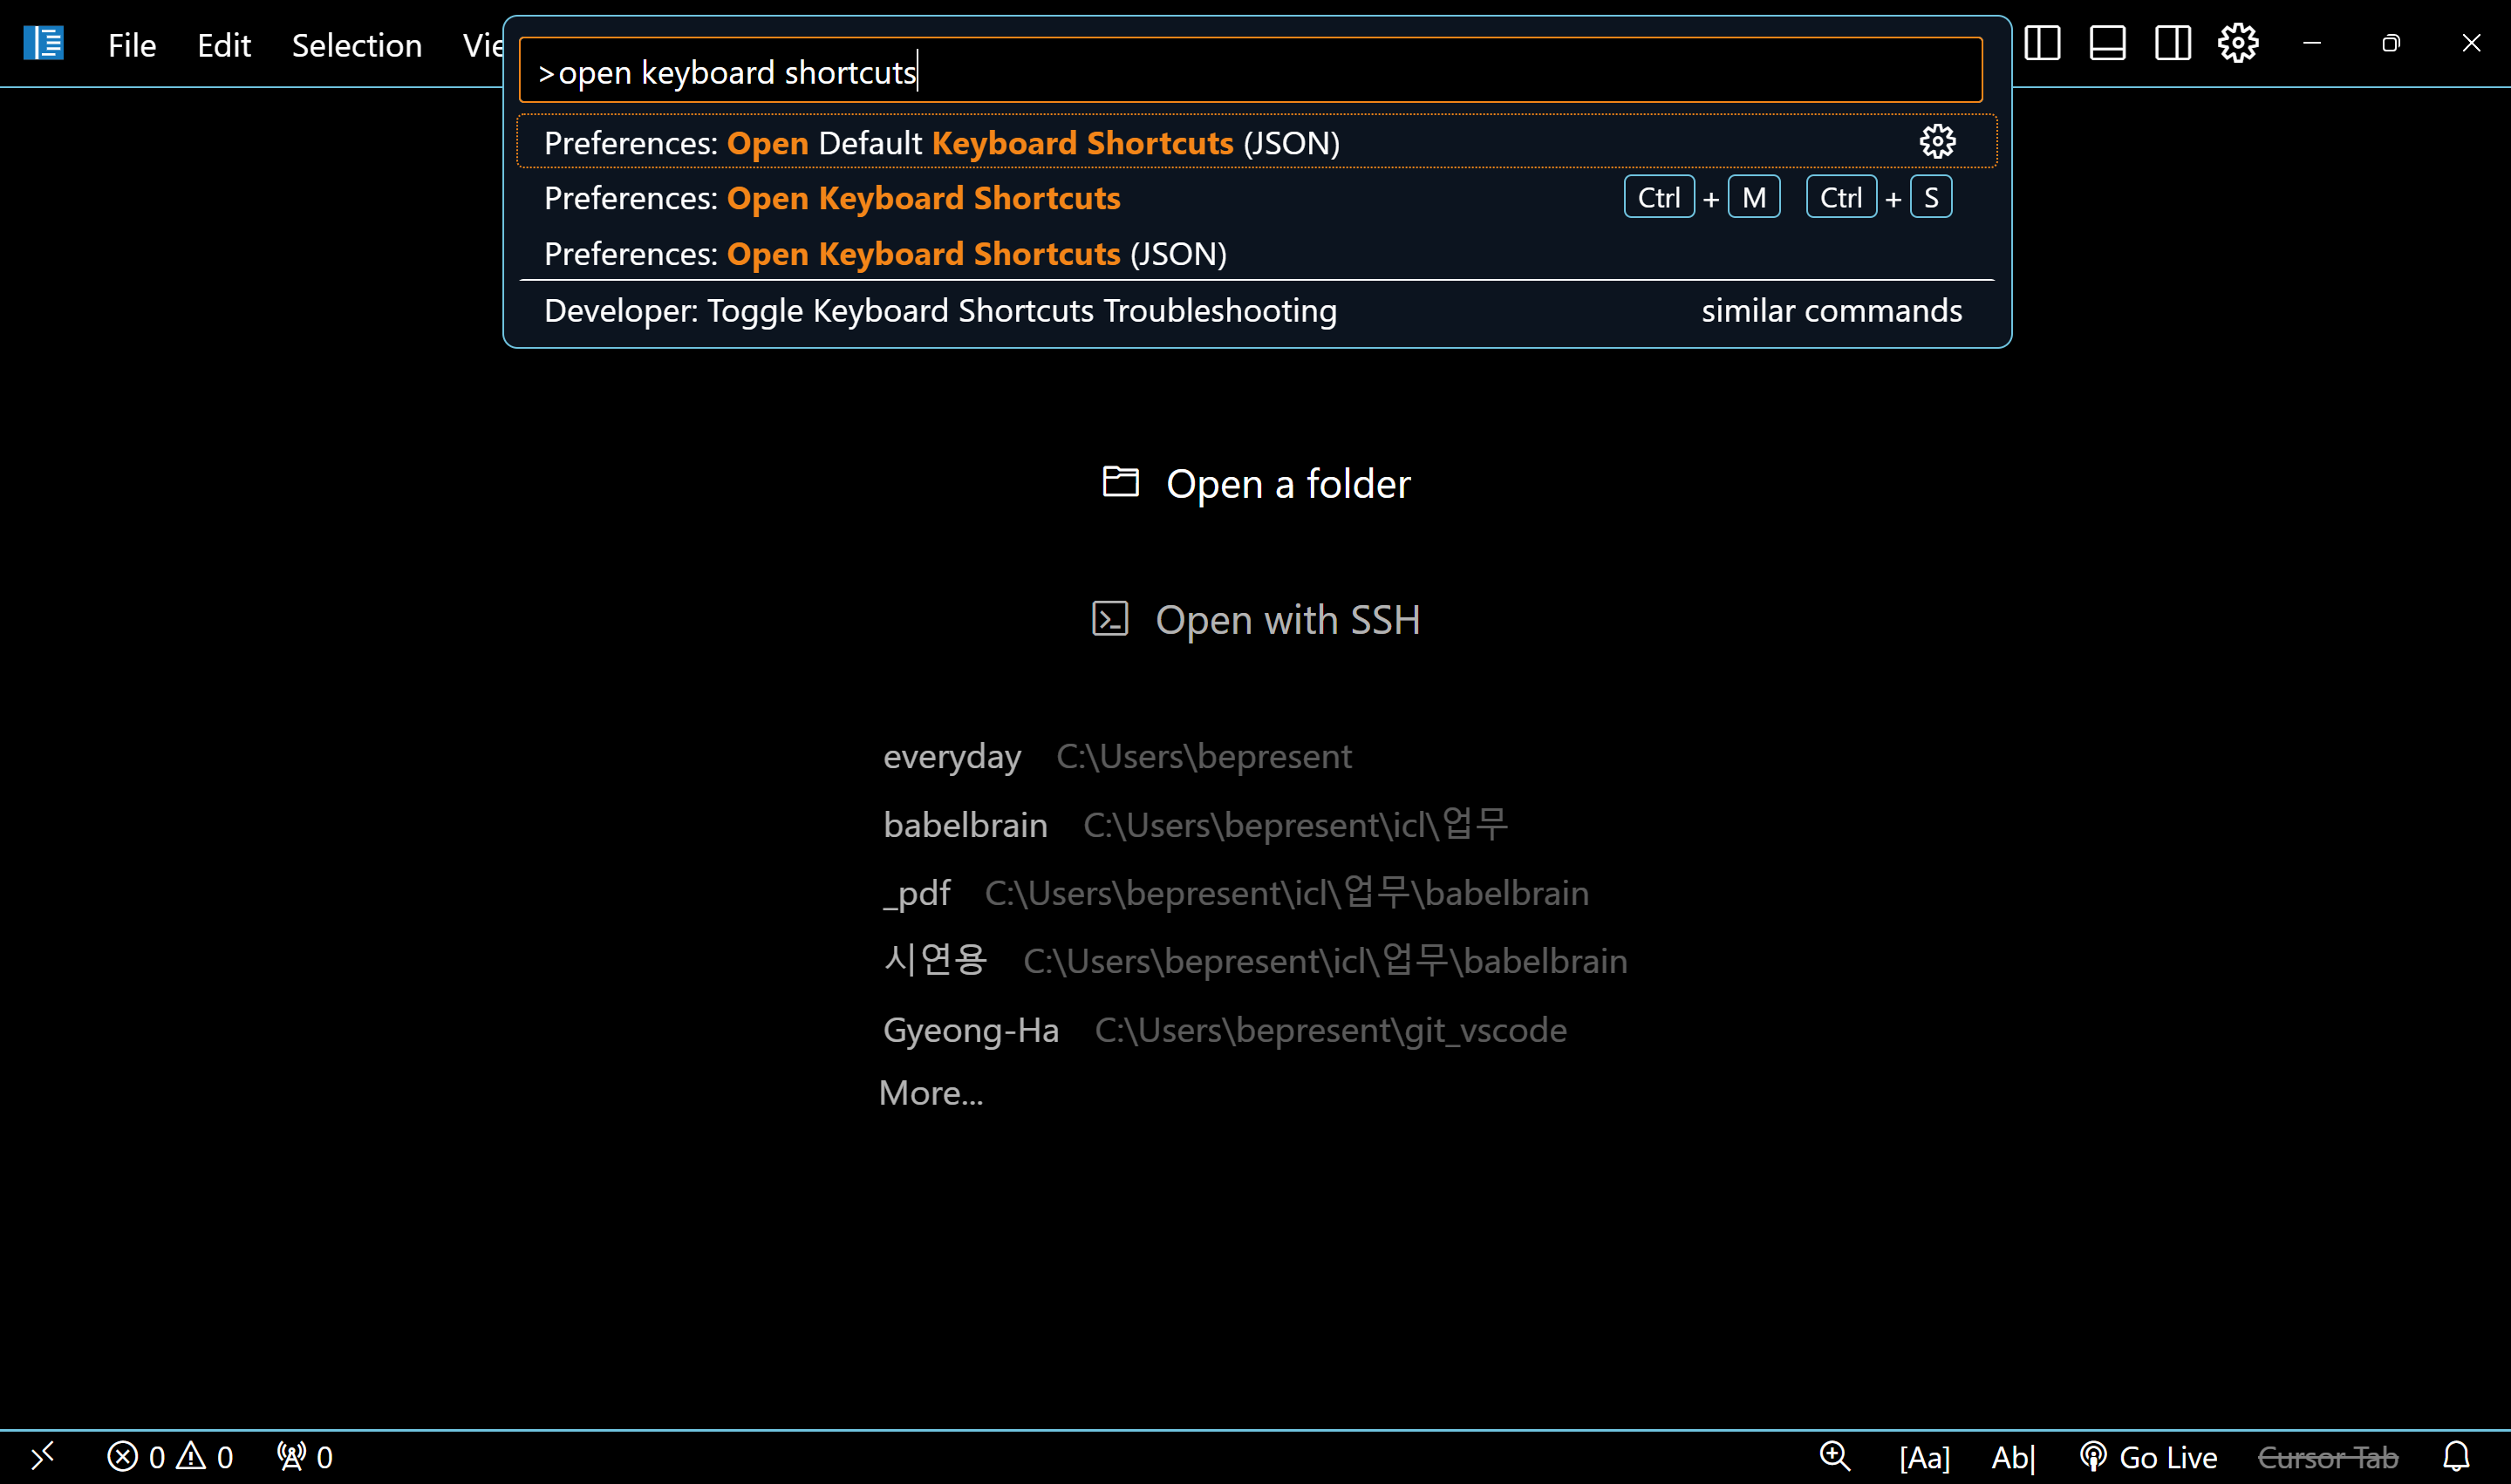Click the folder icon beside Open a folder
The height and width of the screenshot is (1484, 2511).
click(x=1120, y=481)
